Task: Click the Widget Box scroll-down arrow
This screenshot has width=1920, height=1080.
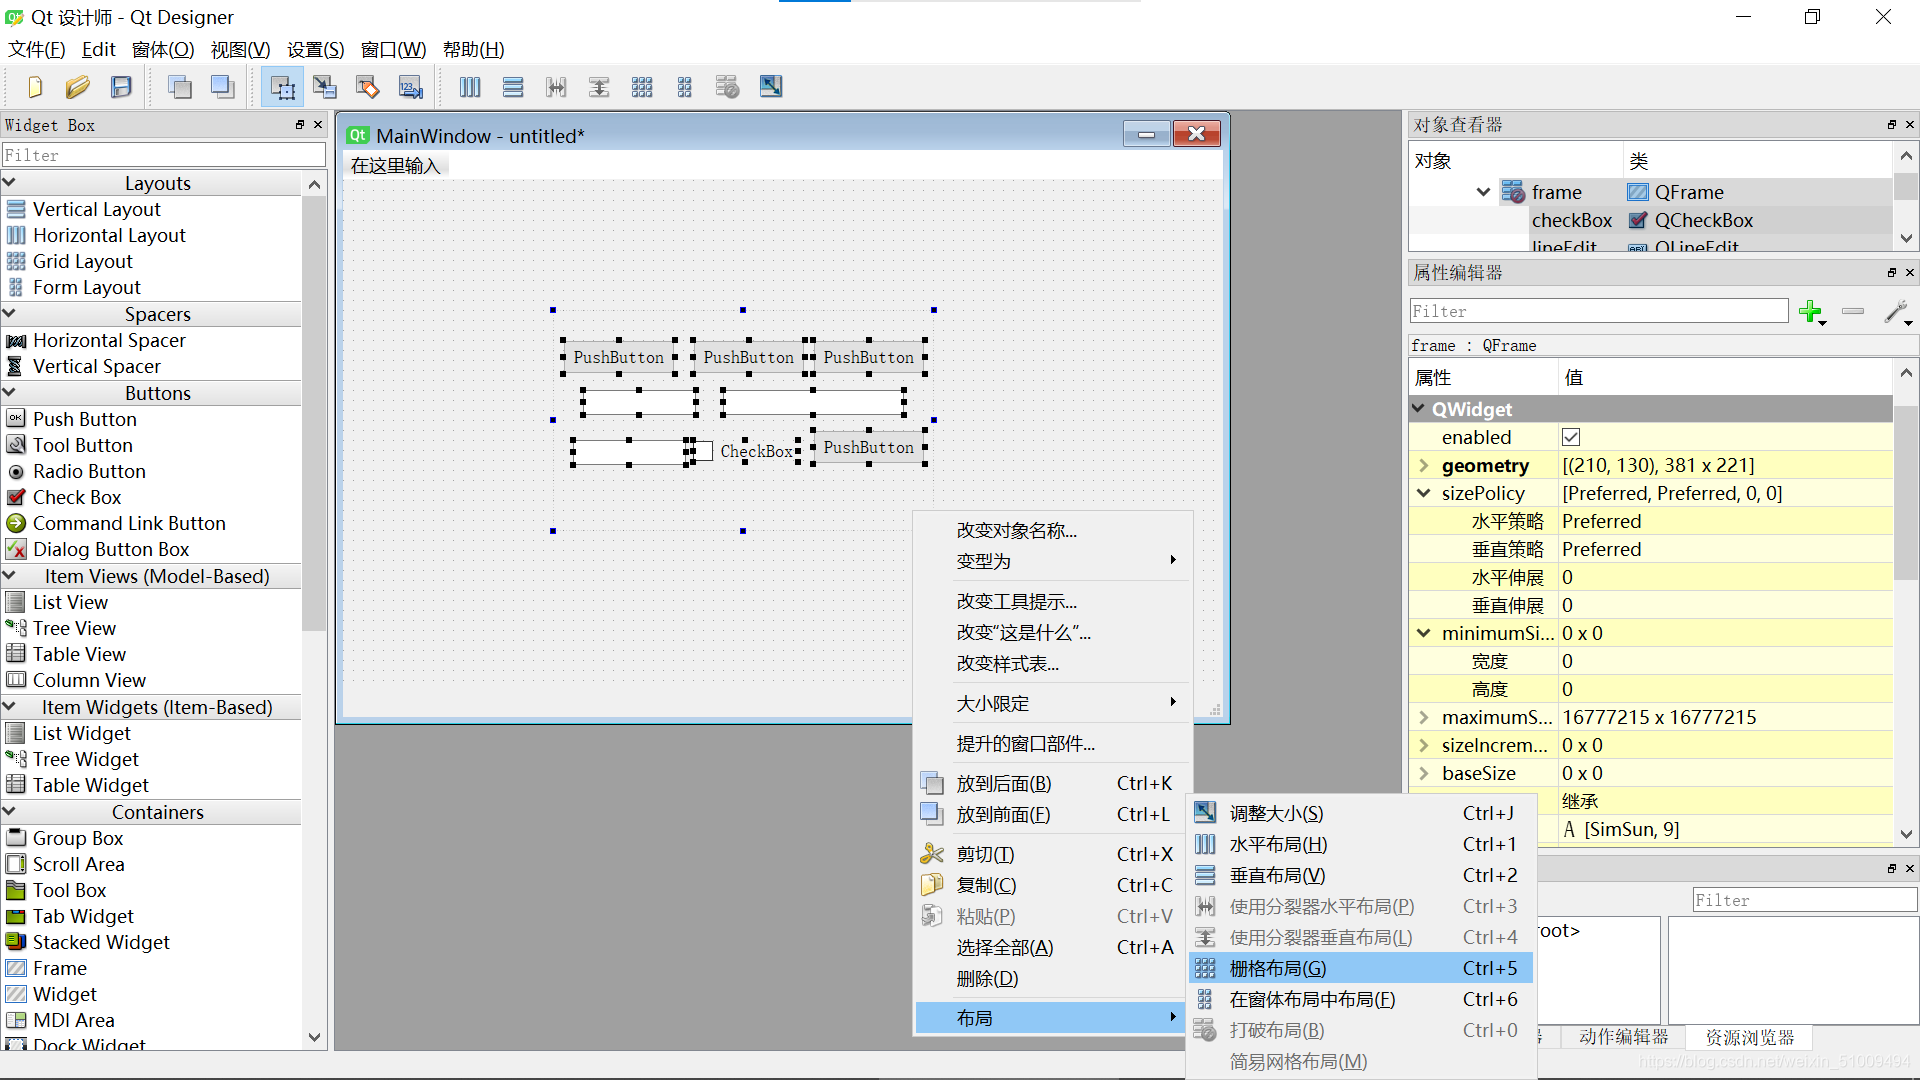Action: click(x=314, y=1037)
